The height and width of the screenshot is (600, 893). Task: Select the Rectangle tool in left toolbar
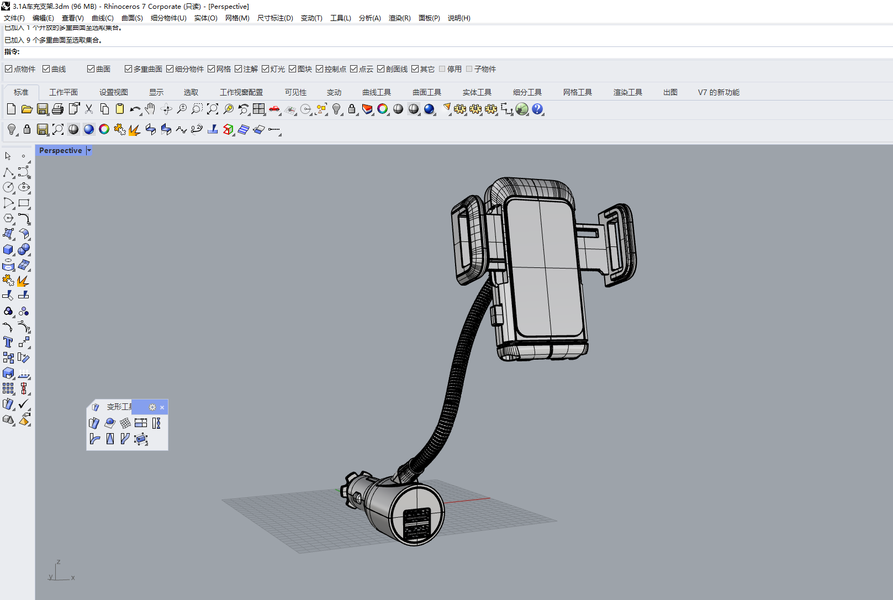point(24,203)
